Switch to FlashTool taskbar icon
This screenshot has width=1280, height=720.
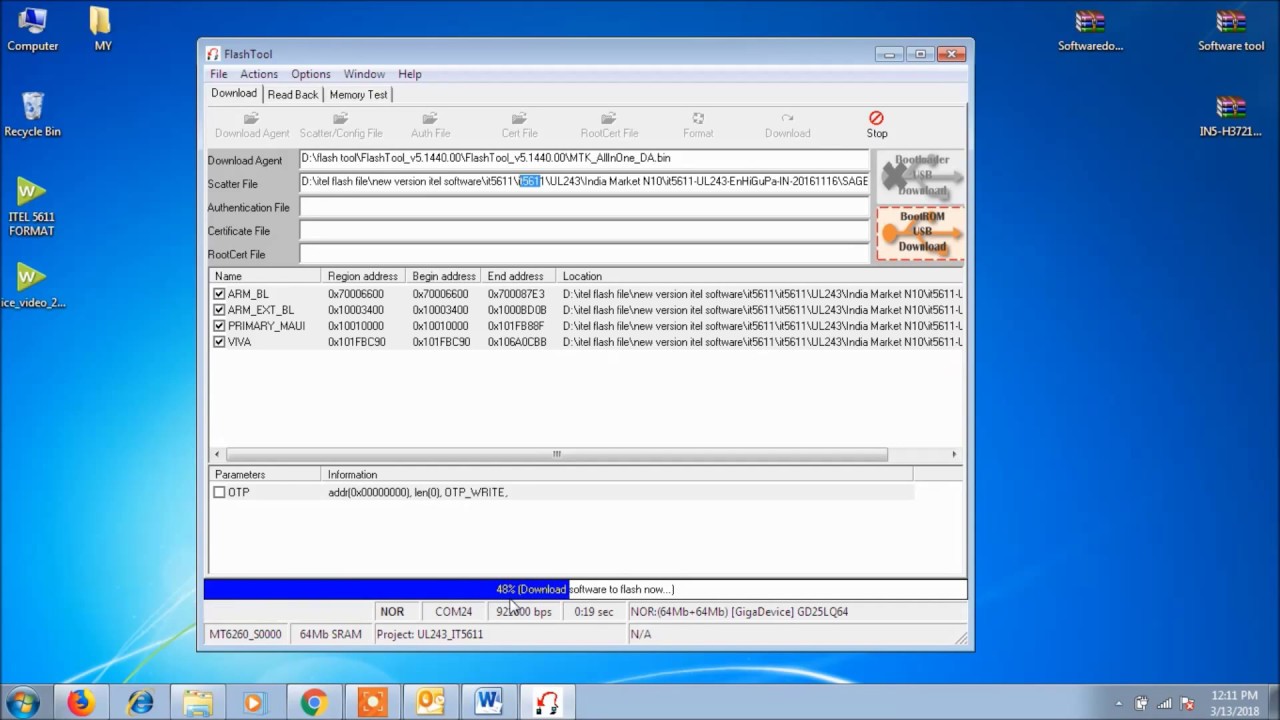coord(546,702)
